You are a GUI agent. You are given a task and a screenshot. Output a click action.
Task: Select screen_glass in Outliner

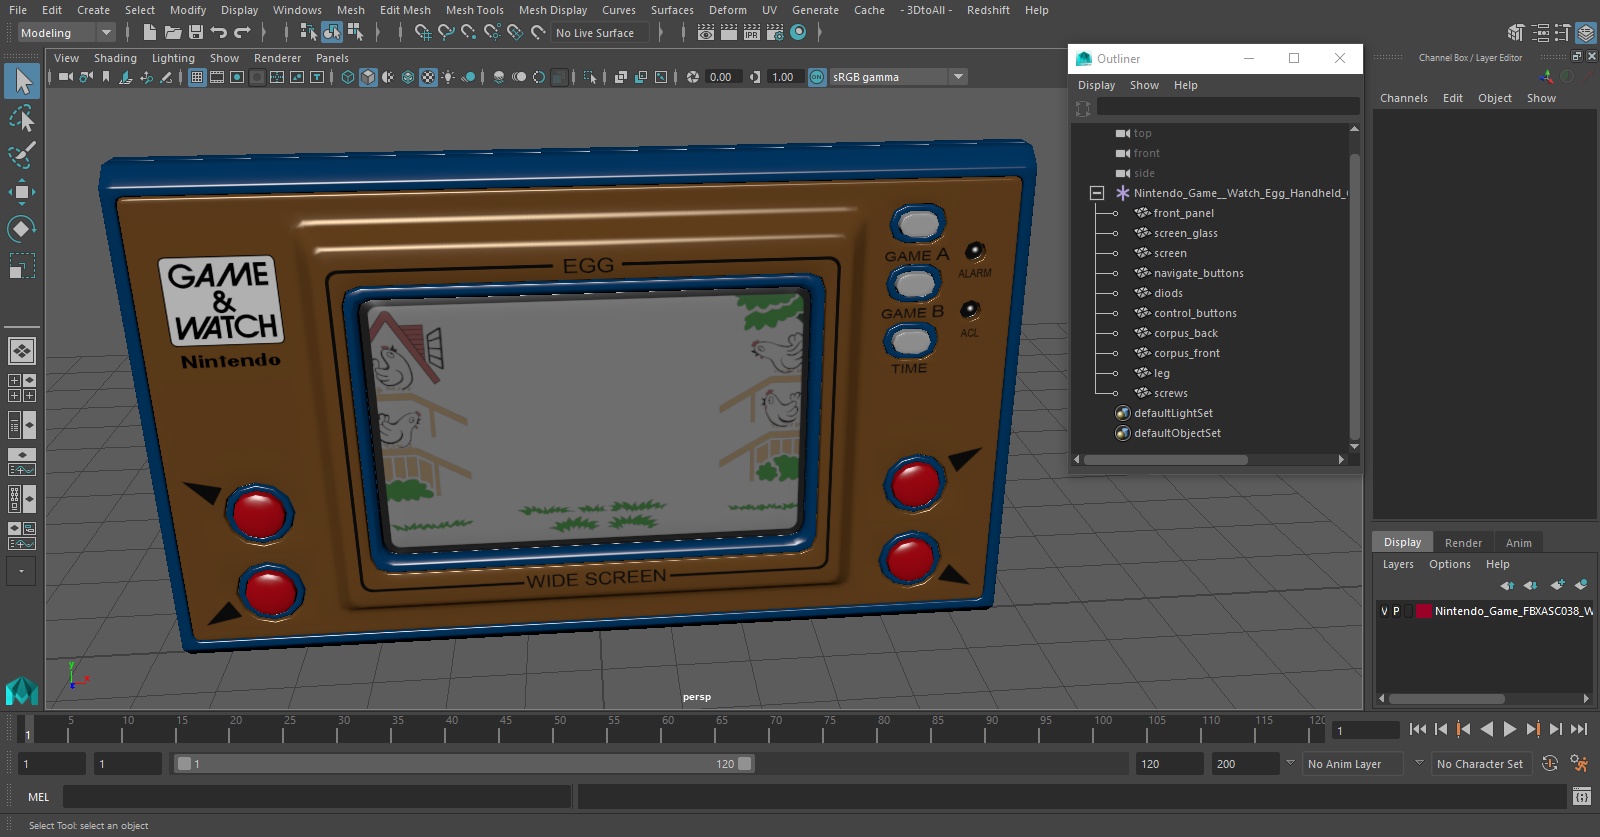(1185, 233)
